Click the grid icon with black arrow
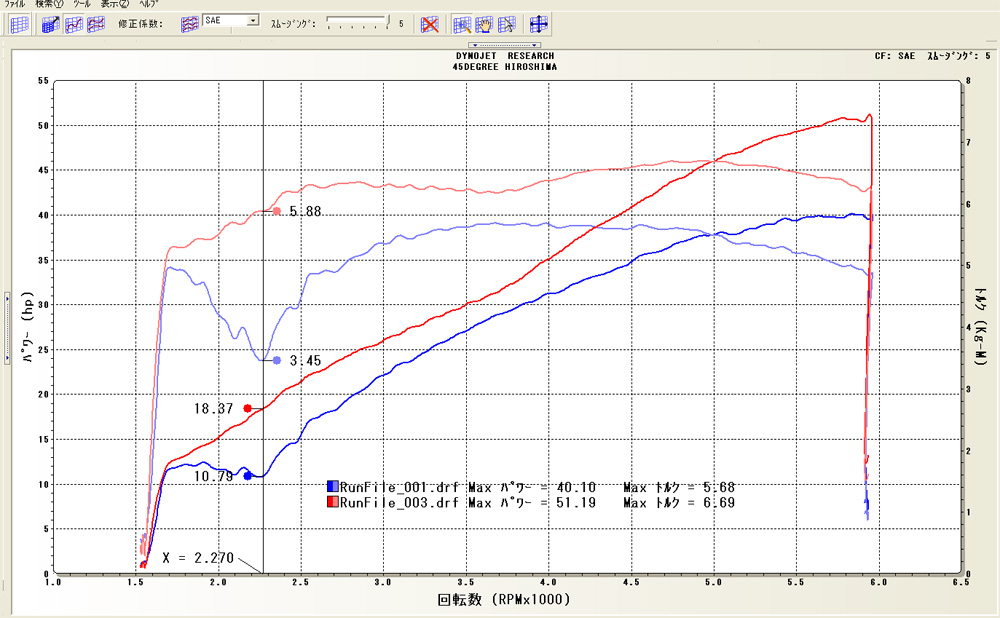Image resolution: width=1000 pixels, height=618 pixels. tap(53, 24)
